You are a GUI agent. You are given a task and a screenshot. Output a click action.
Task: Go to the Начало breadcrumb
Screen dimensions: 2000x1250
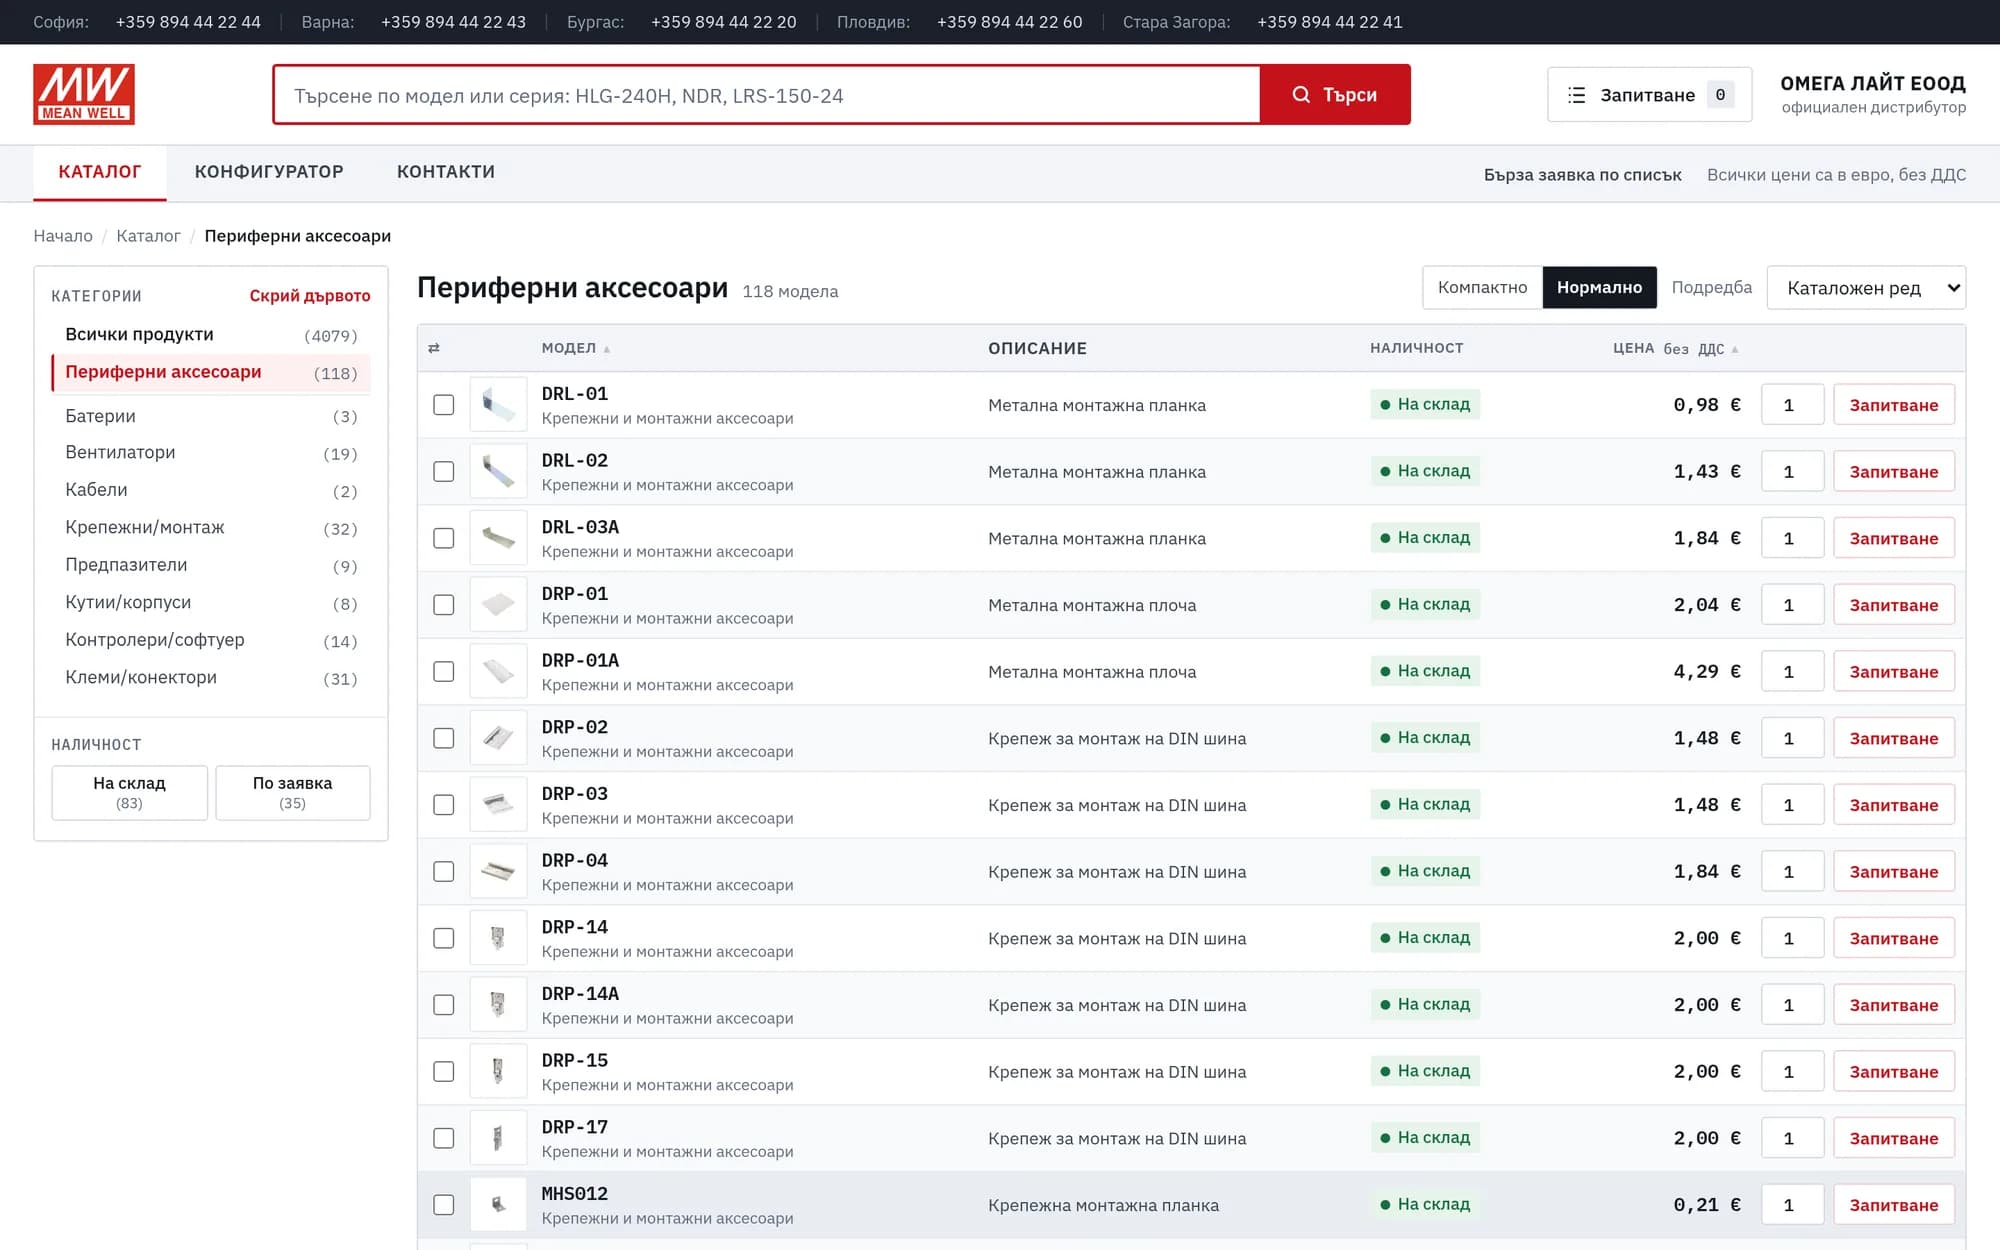(63, 236)
